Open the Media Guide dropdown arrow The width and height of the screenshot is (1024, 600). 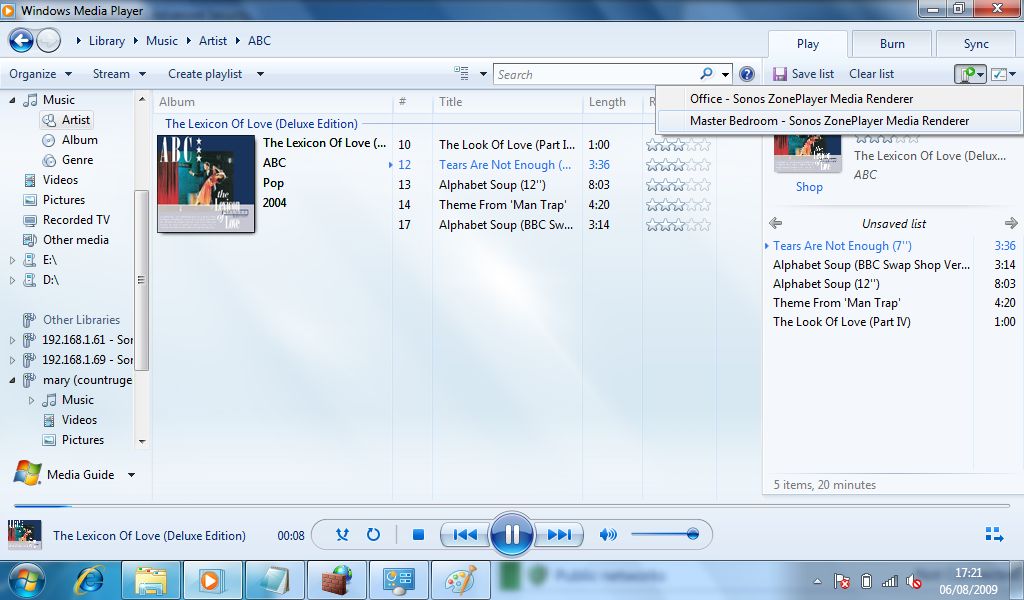pyautogui.click(x=131, y=475)
